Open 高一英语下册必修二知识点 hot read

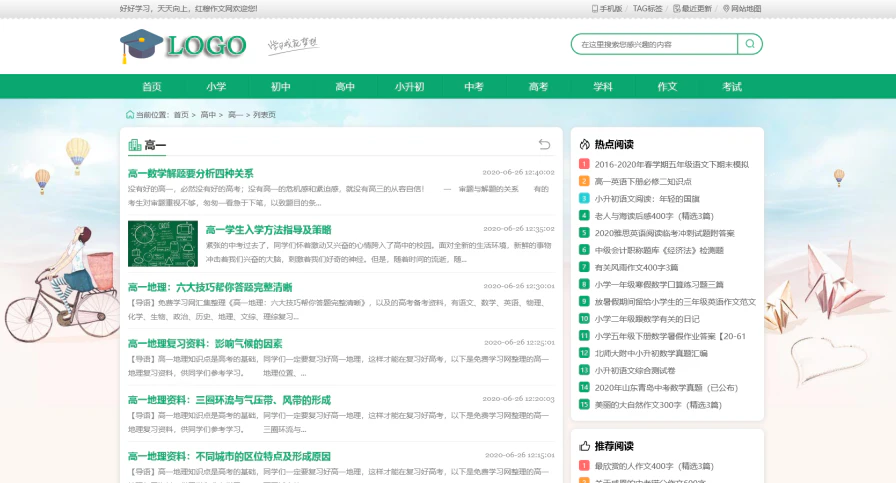click(x=643, y=181)
